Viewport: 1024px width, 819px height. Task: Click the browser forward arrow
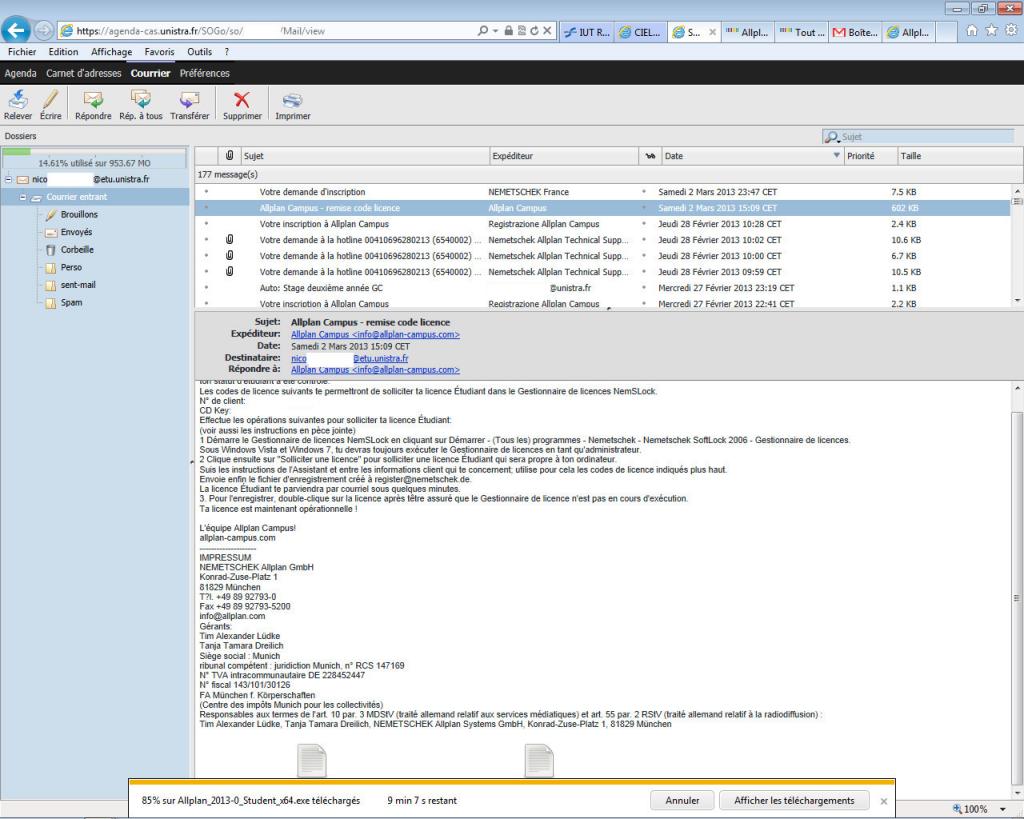[x=43, y=30]
